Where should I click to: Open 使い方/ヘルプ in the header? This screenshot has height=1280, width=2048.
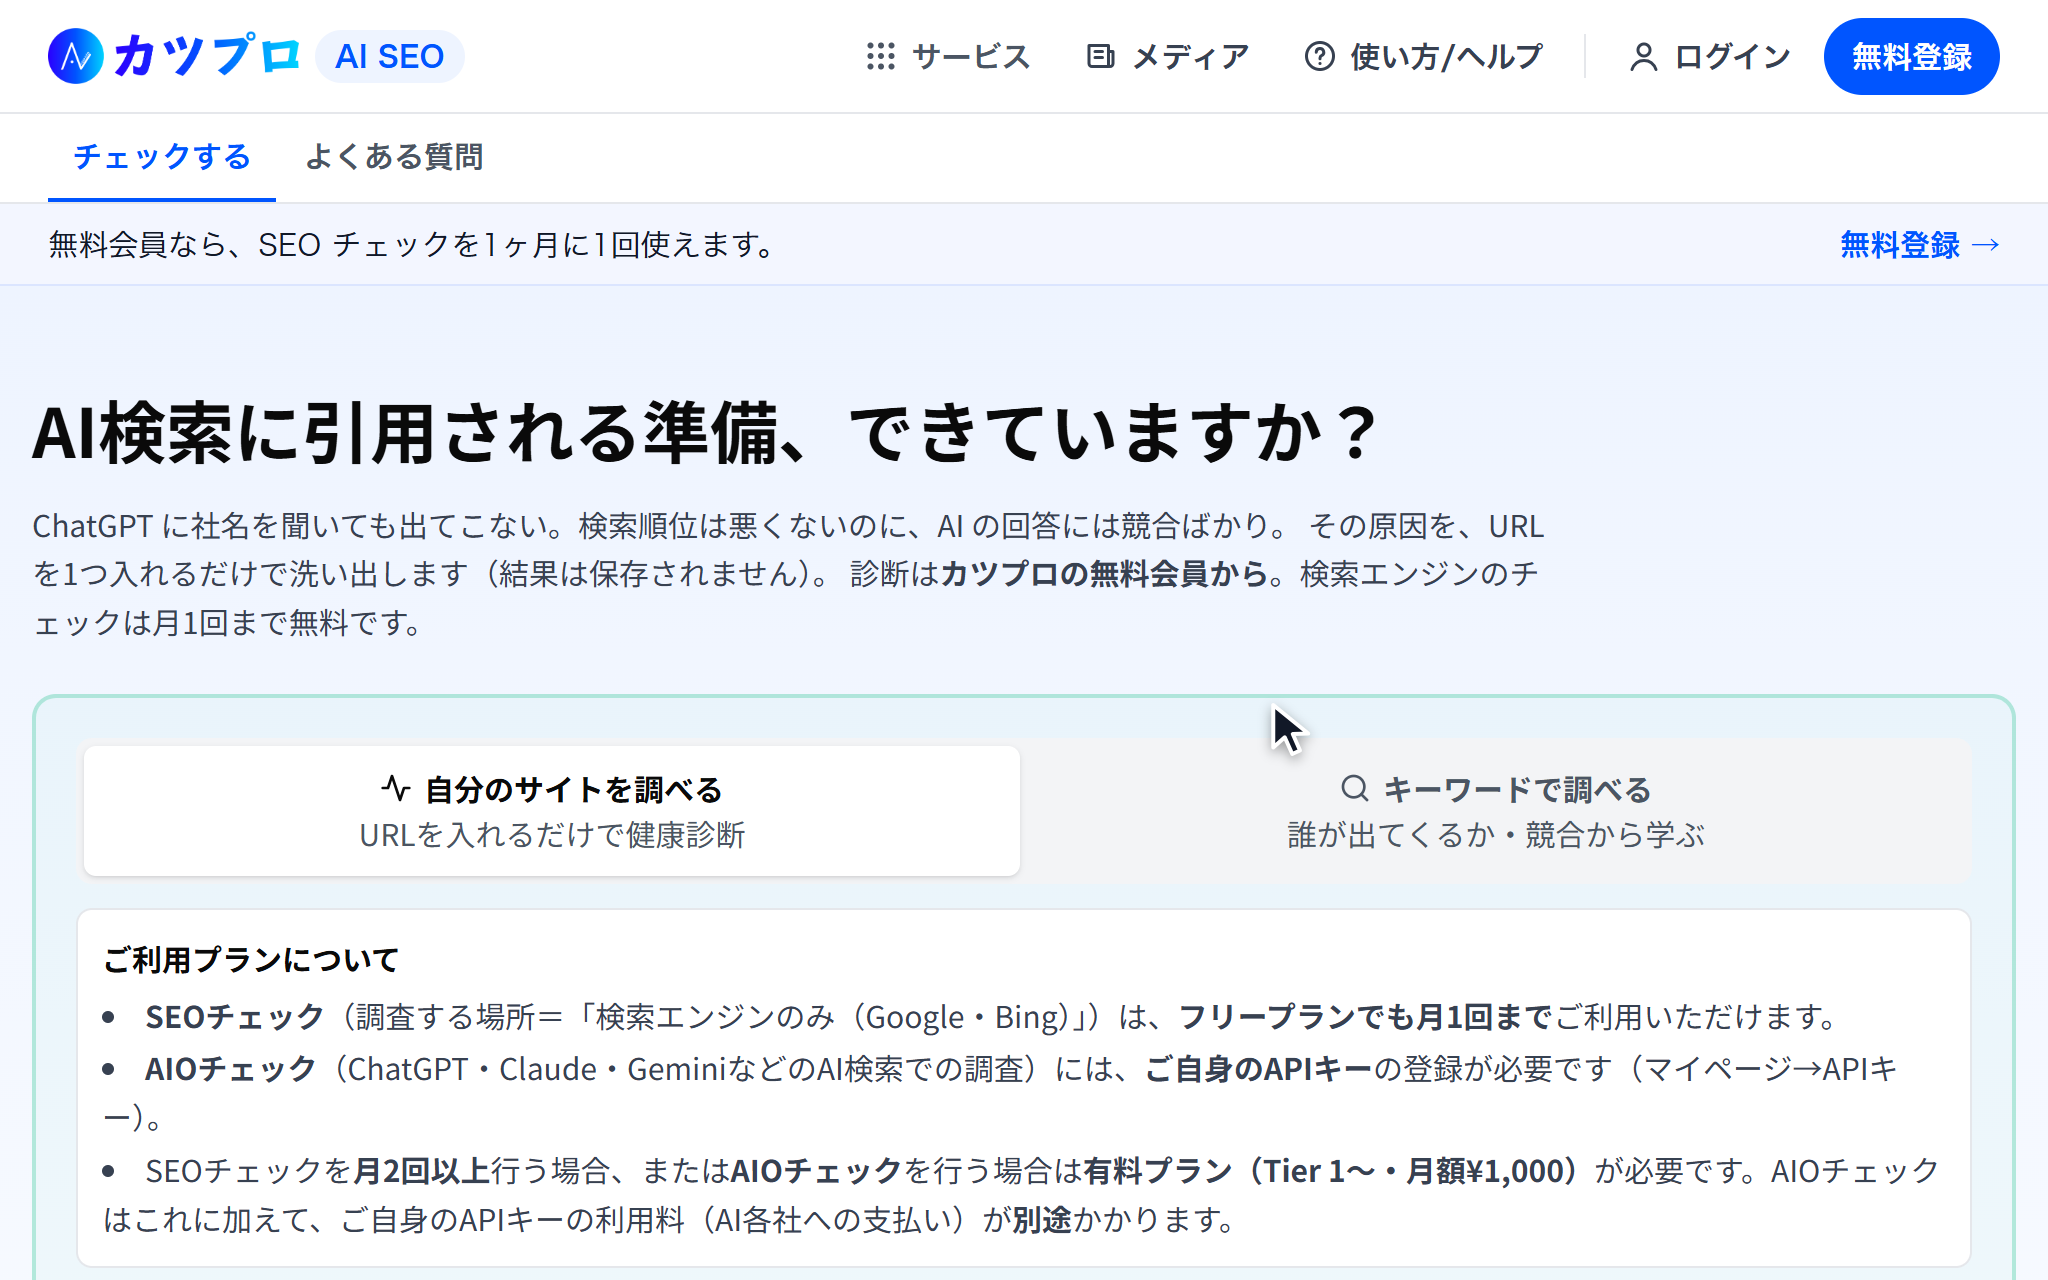coord(1425,56)
